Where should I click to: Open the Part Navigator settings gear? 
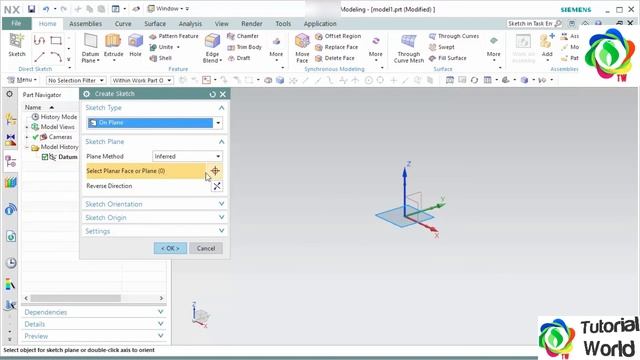coord(9,94)
